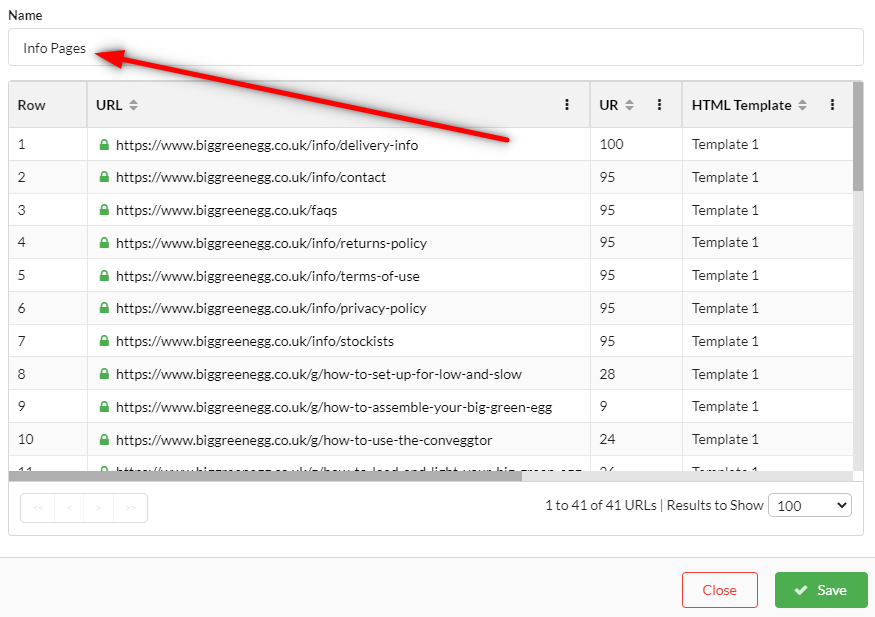The width and height of the screenshot is (875, 617).
Task: Click UR value 24 in row 10
Action: tap(607, 440)
